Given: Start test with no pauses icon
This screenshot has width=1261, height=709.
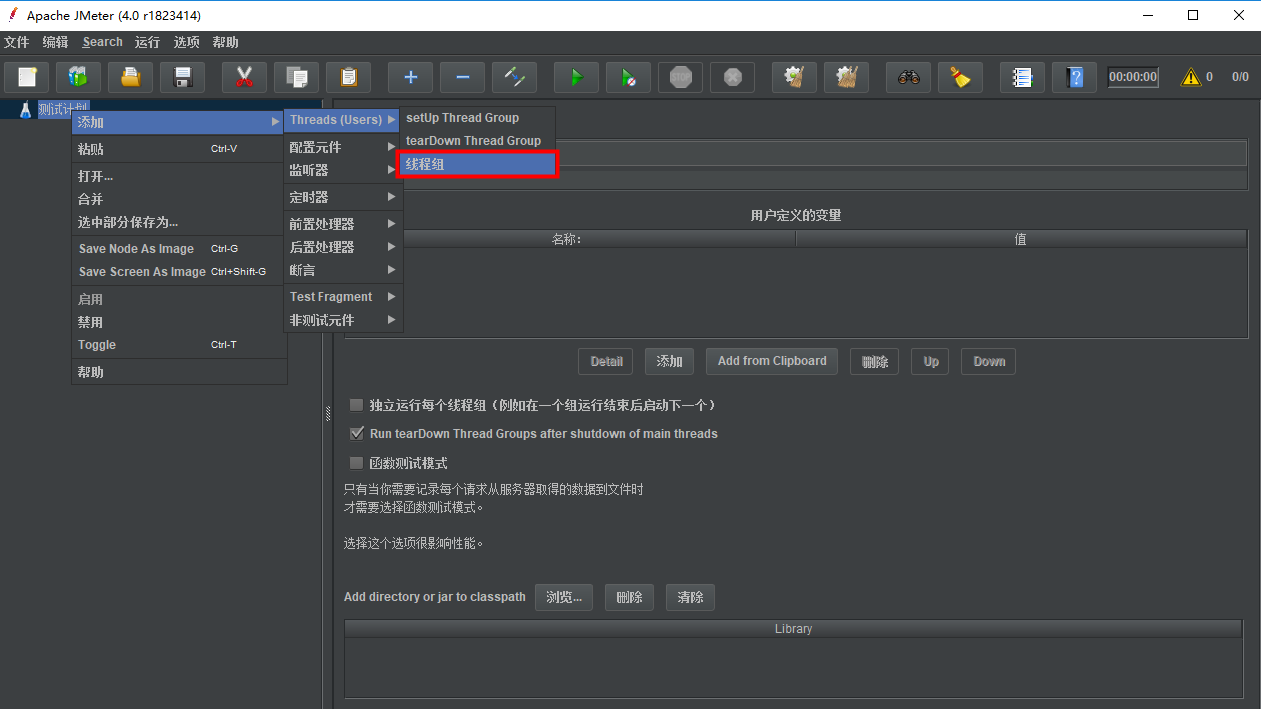Looking at the screenshot, I should 628,77.
